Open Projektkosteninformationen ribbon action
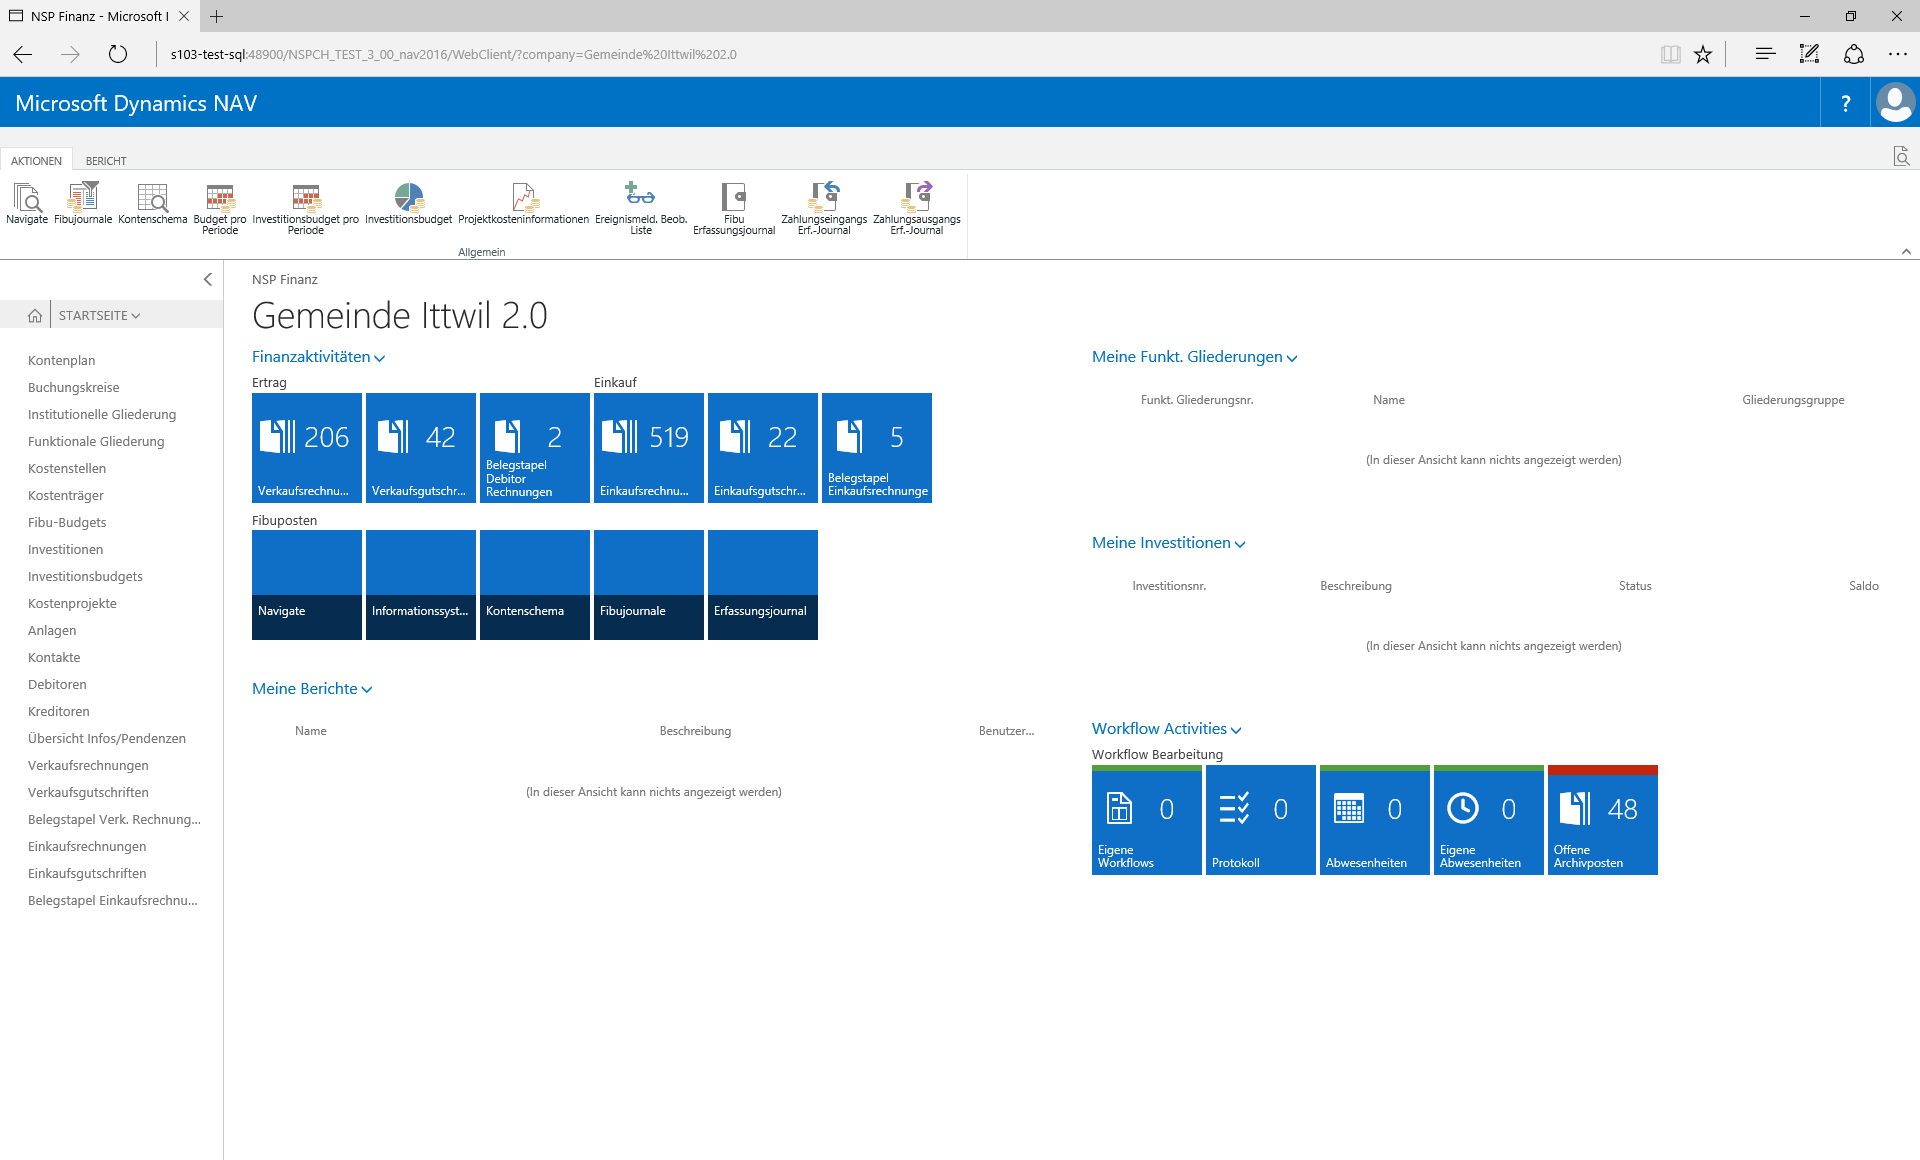This screenshot has width=1920, height=1160. click(524, 203)
